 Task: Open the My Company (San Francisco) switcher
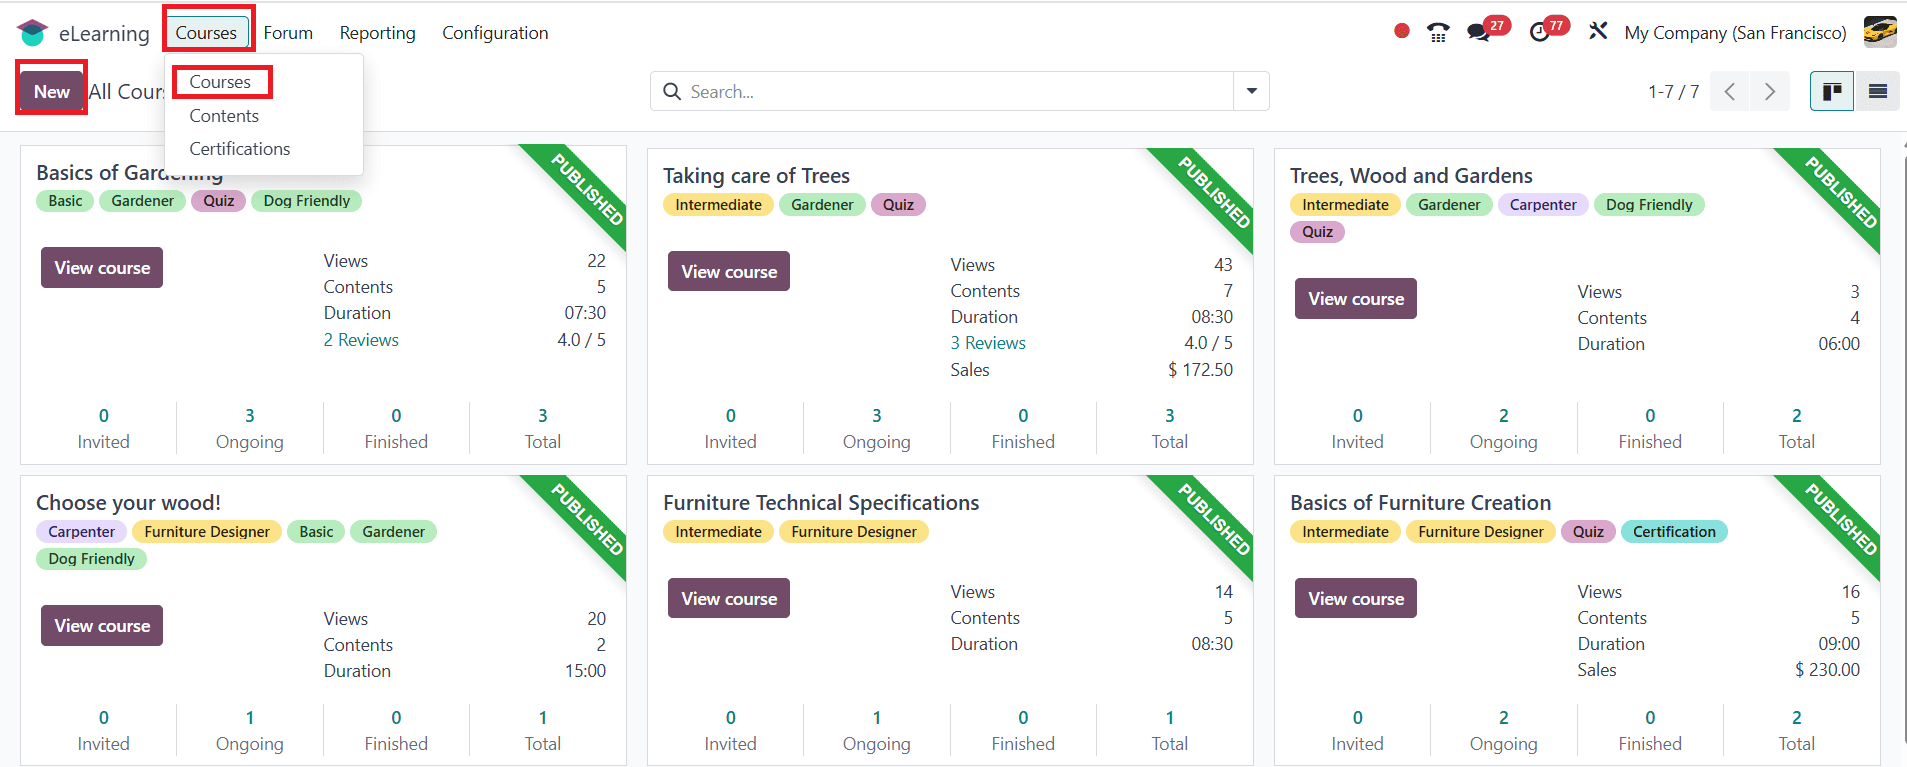click(1735, 33)
